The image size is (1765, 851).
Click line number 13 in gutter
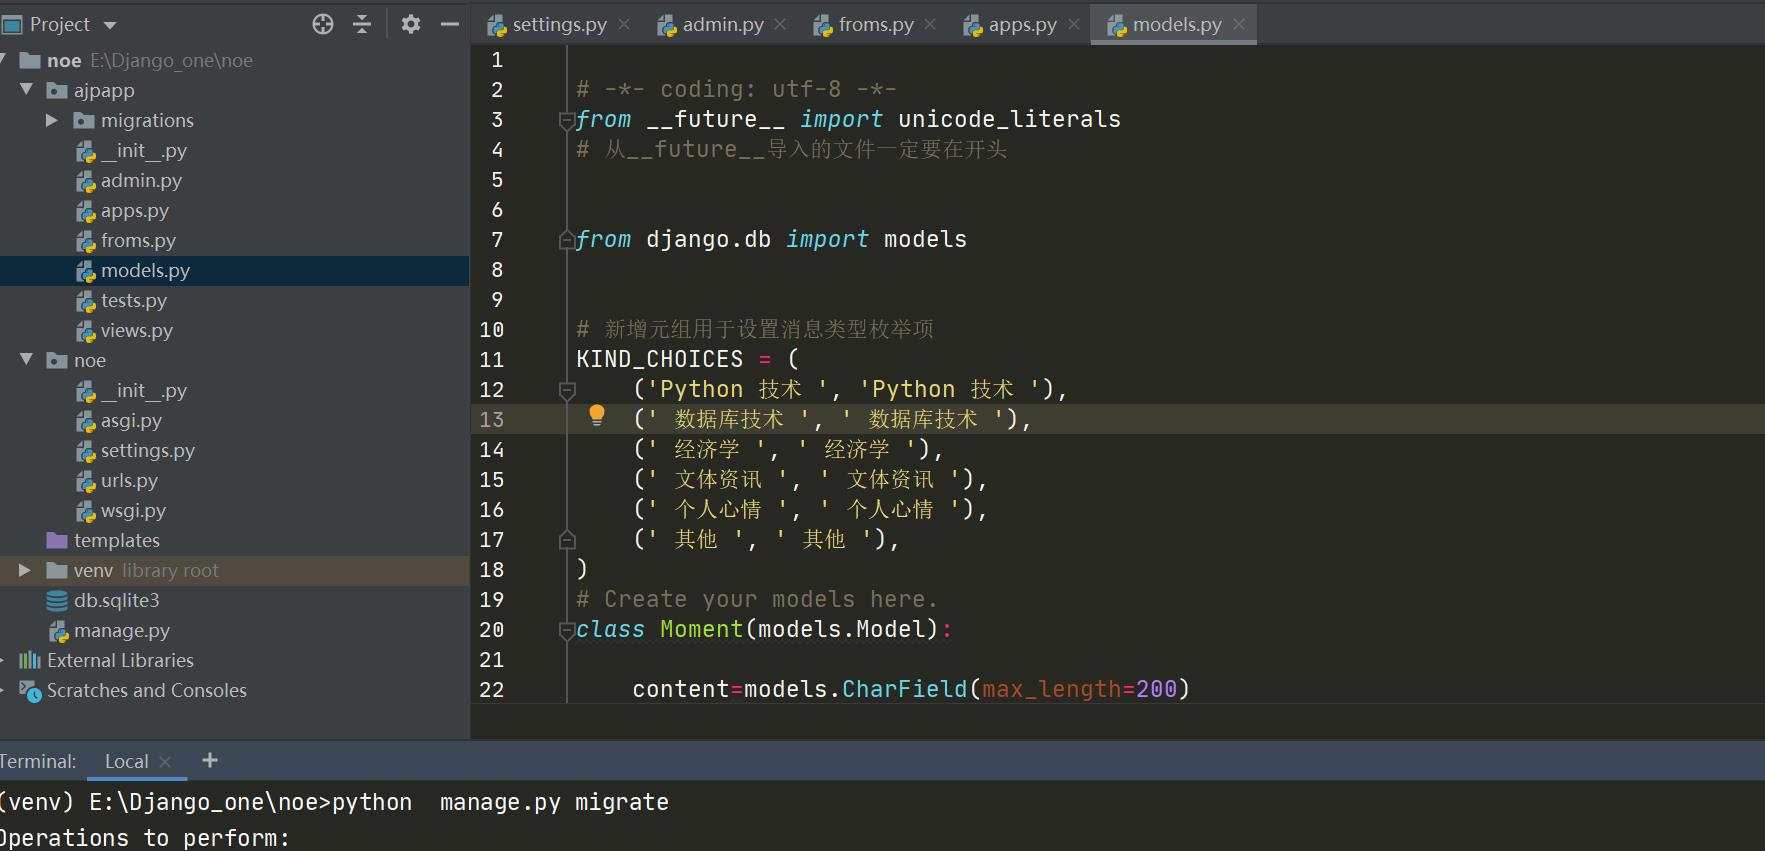coord(491,420)
